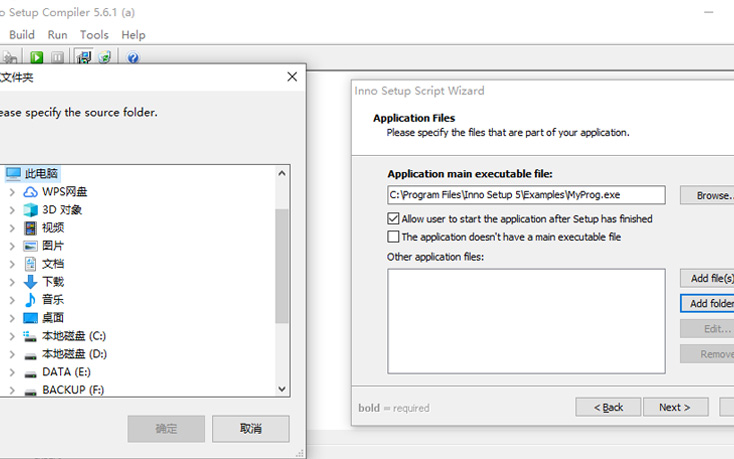Select the 下载 download arrow icon
734x459 pixels.
[30, 282]
